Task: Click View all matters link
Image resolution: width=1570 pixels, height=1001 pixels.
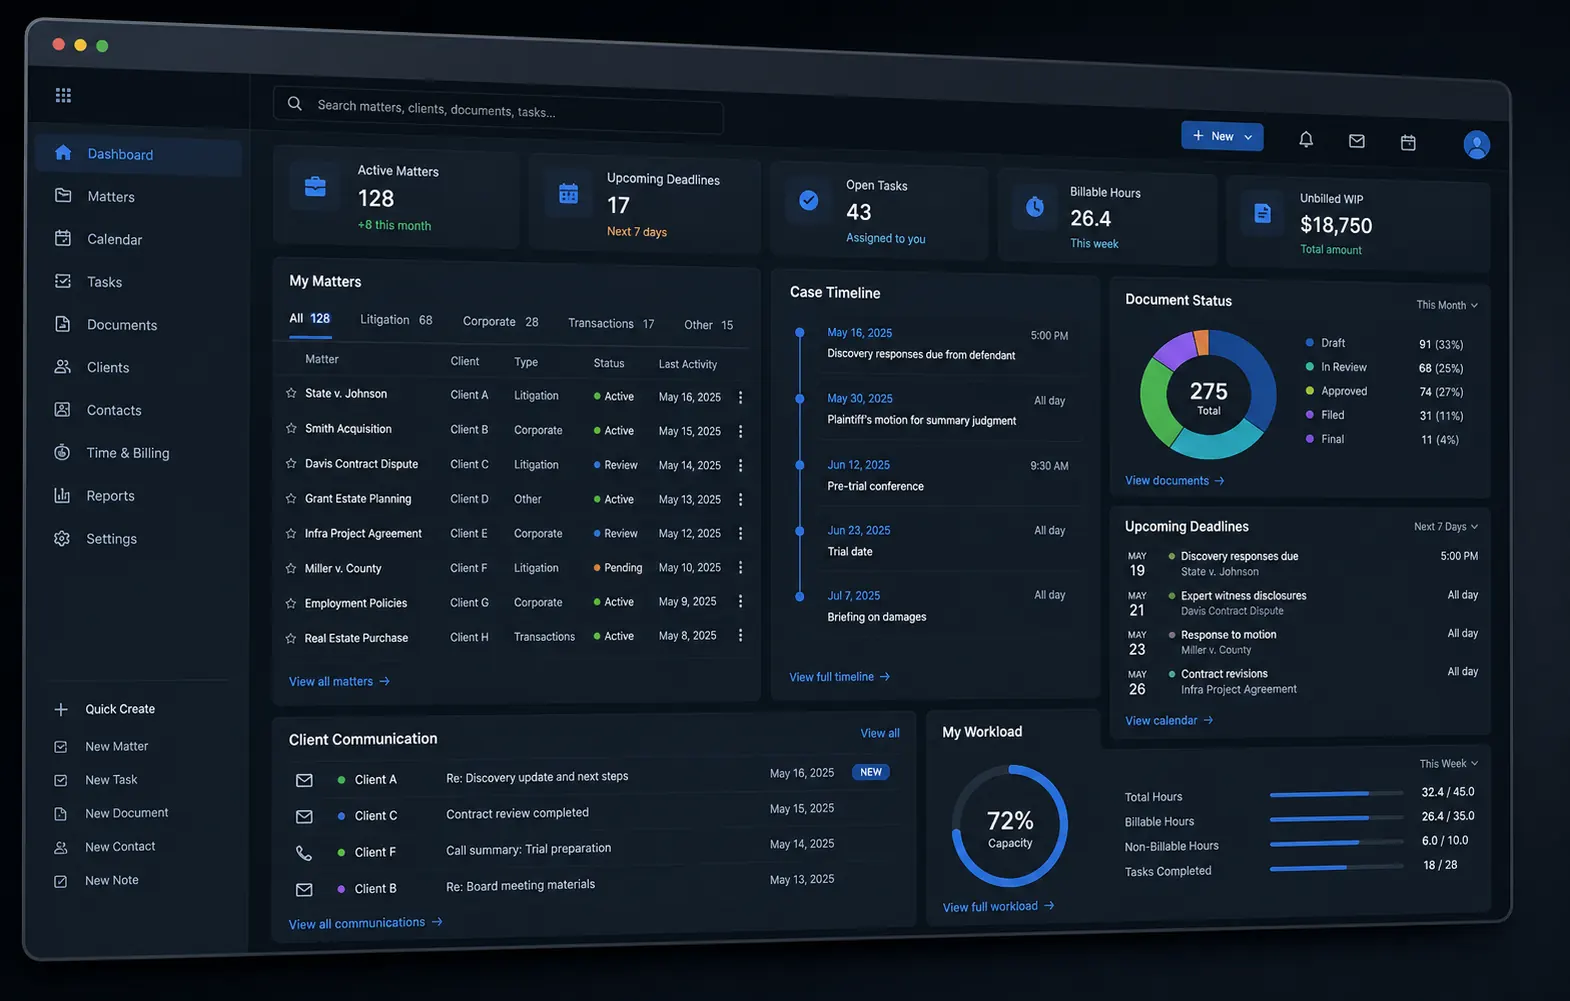Action: click(339, 681)
